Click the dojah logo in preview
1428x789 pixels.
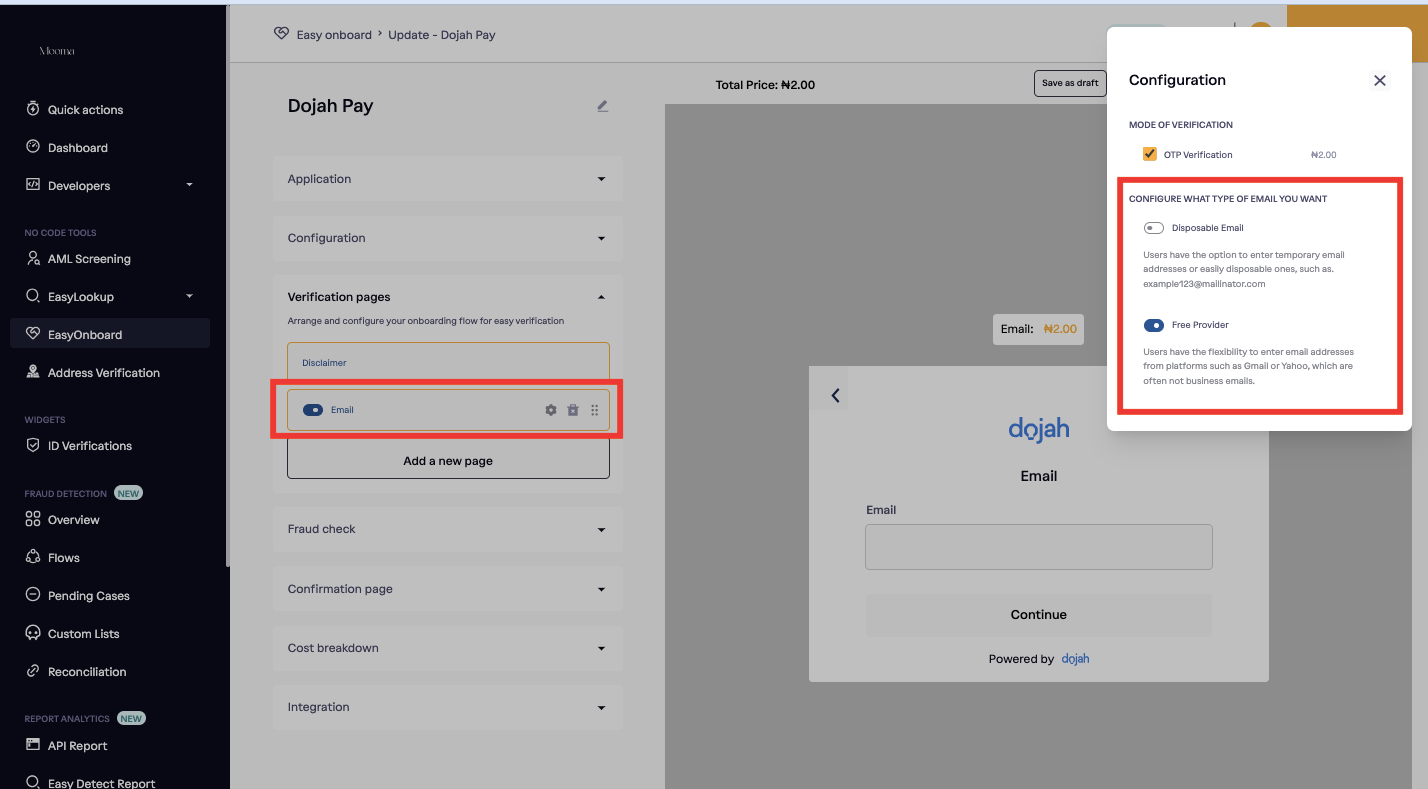(1038, 429)
